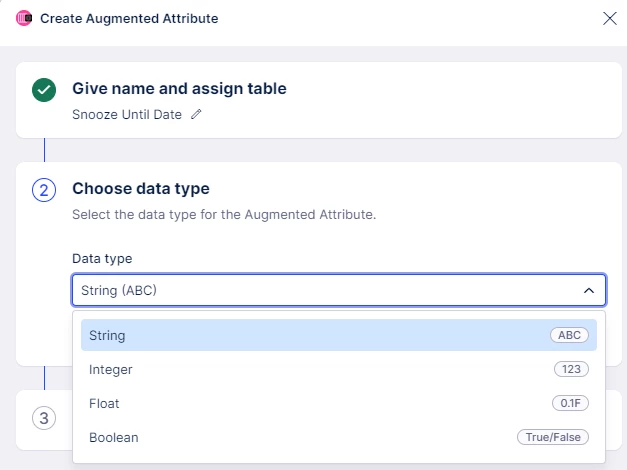This screenshot has height=470, width=627.
Task: Click the Give name and assign table heading
Action: coord(179,89)
